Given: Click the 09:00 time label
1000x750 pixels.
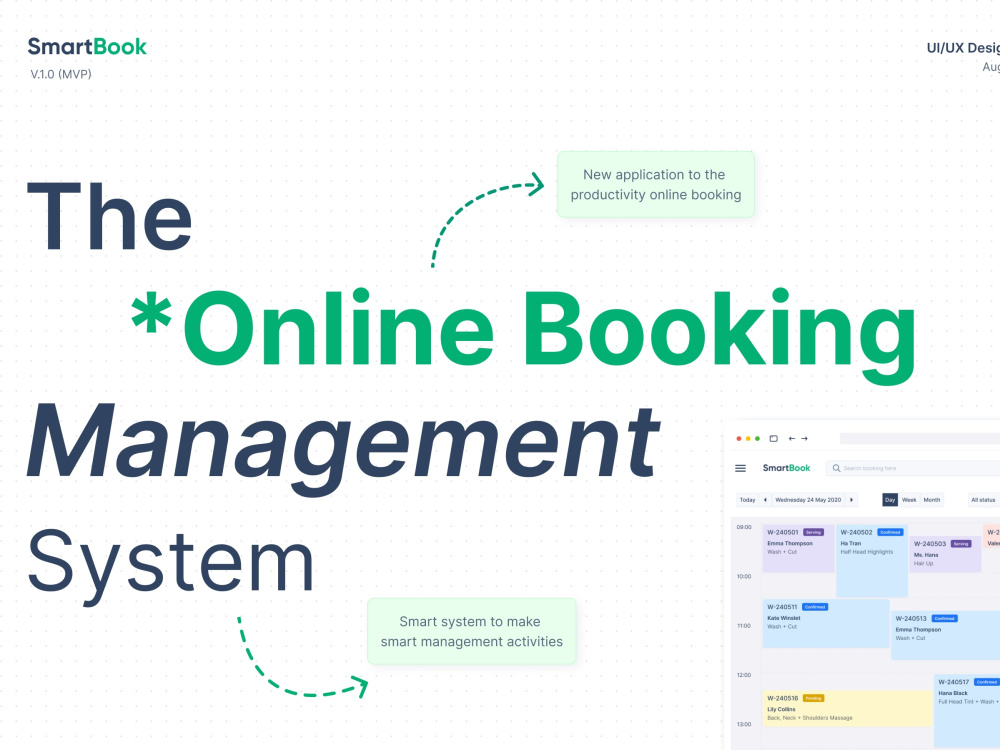Looking at the screenshot, I should tap(744, 527).
